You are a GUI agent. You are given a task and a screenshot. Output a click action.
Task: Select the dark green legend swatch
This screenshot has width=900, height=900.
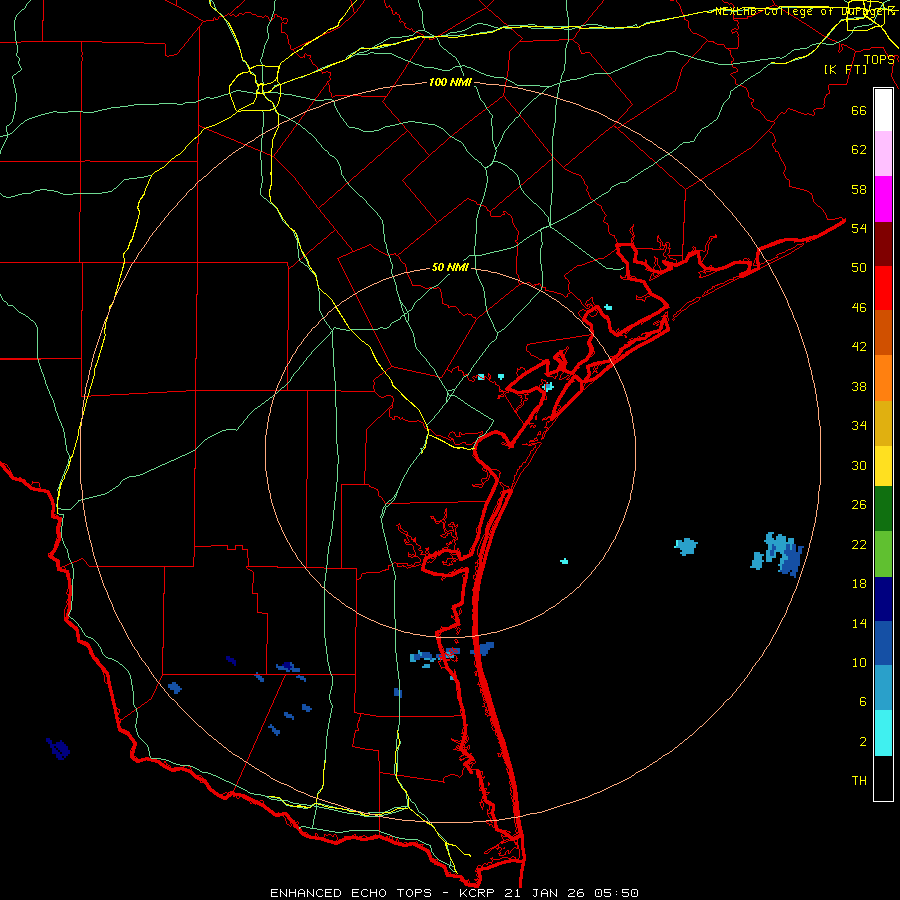pos(883,509)
